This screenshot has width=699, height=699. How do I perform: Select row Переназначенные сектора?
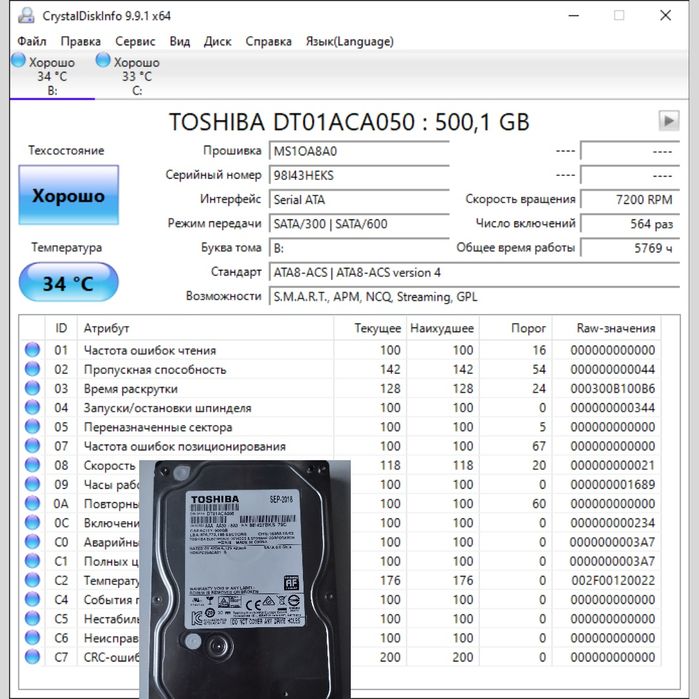340,427
